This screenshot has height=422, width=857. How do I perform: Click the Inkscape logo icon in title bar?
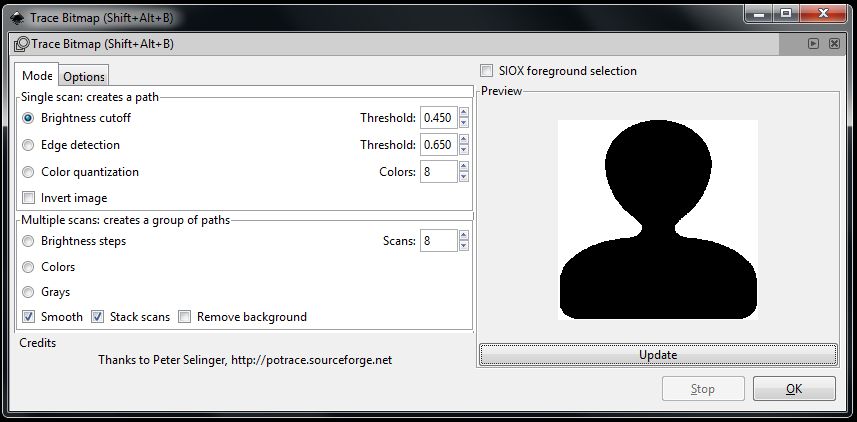coord(17,17)
